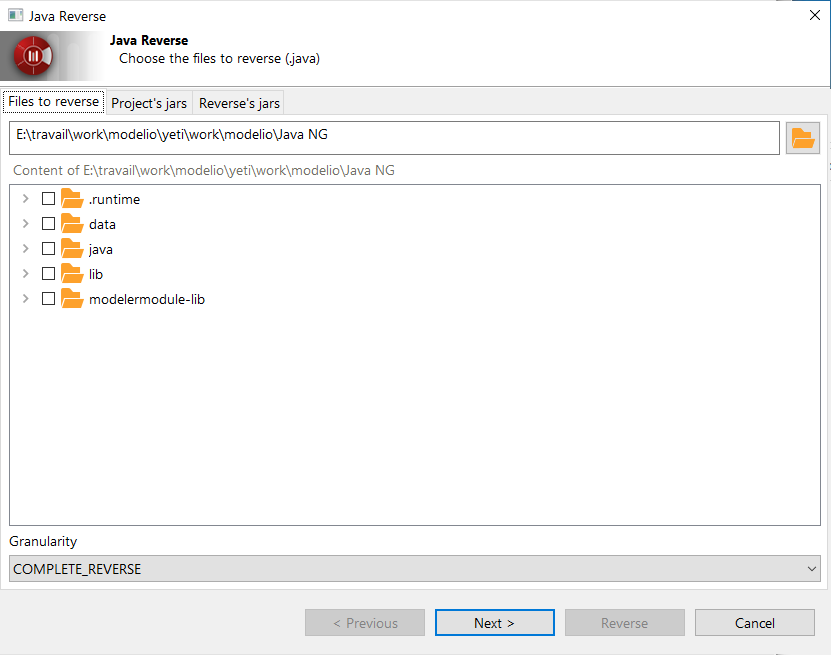Click the 'Content of E:\travail...' label

click(x=204, y=170)
